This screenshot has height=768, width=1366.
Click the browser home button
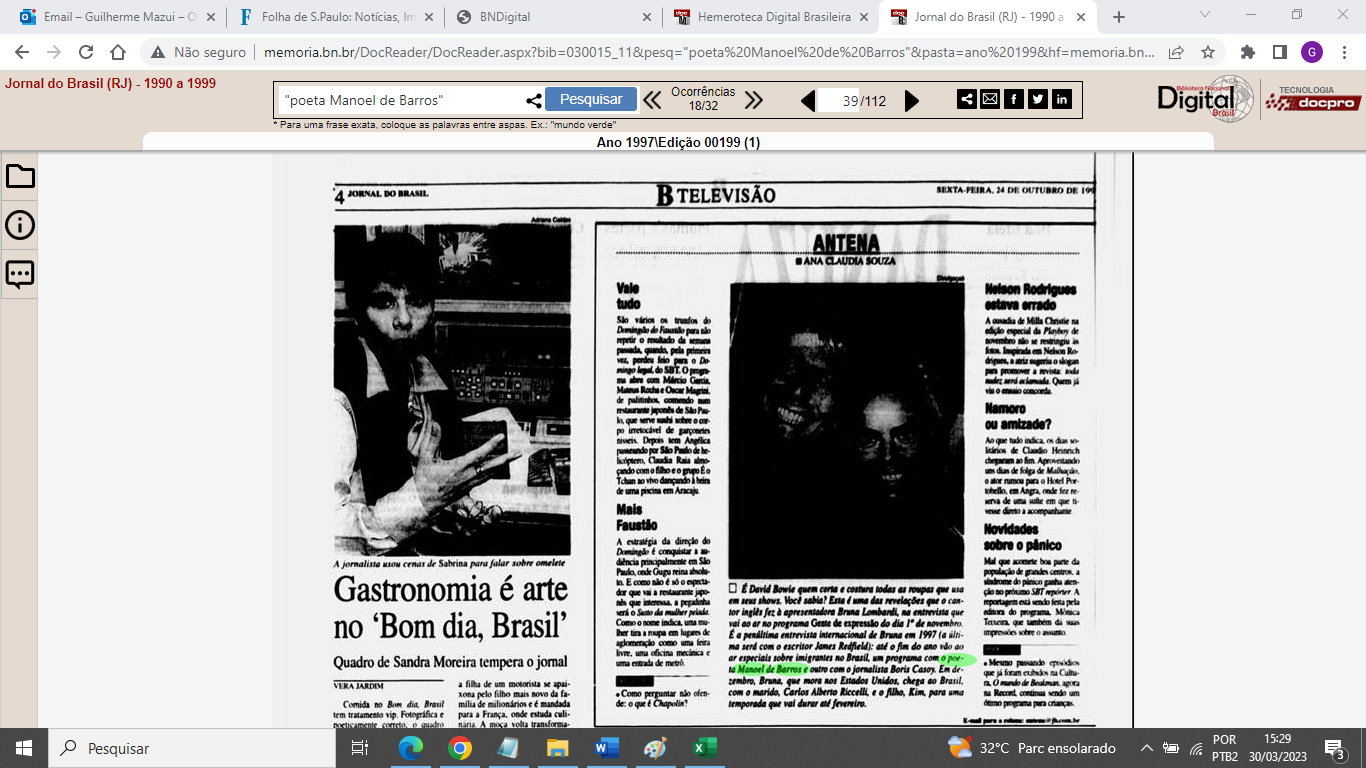pos(118,52)
